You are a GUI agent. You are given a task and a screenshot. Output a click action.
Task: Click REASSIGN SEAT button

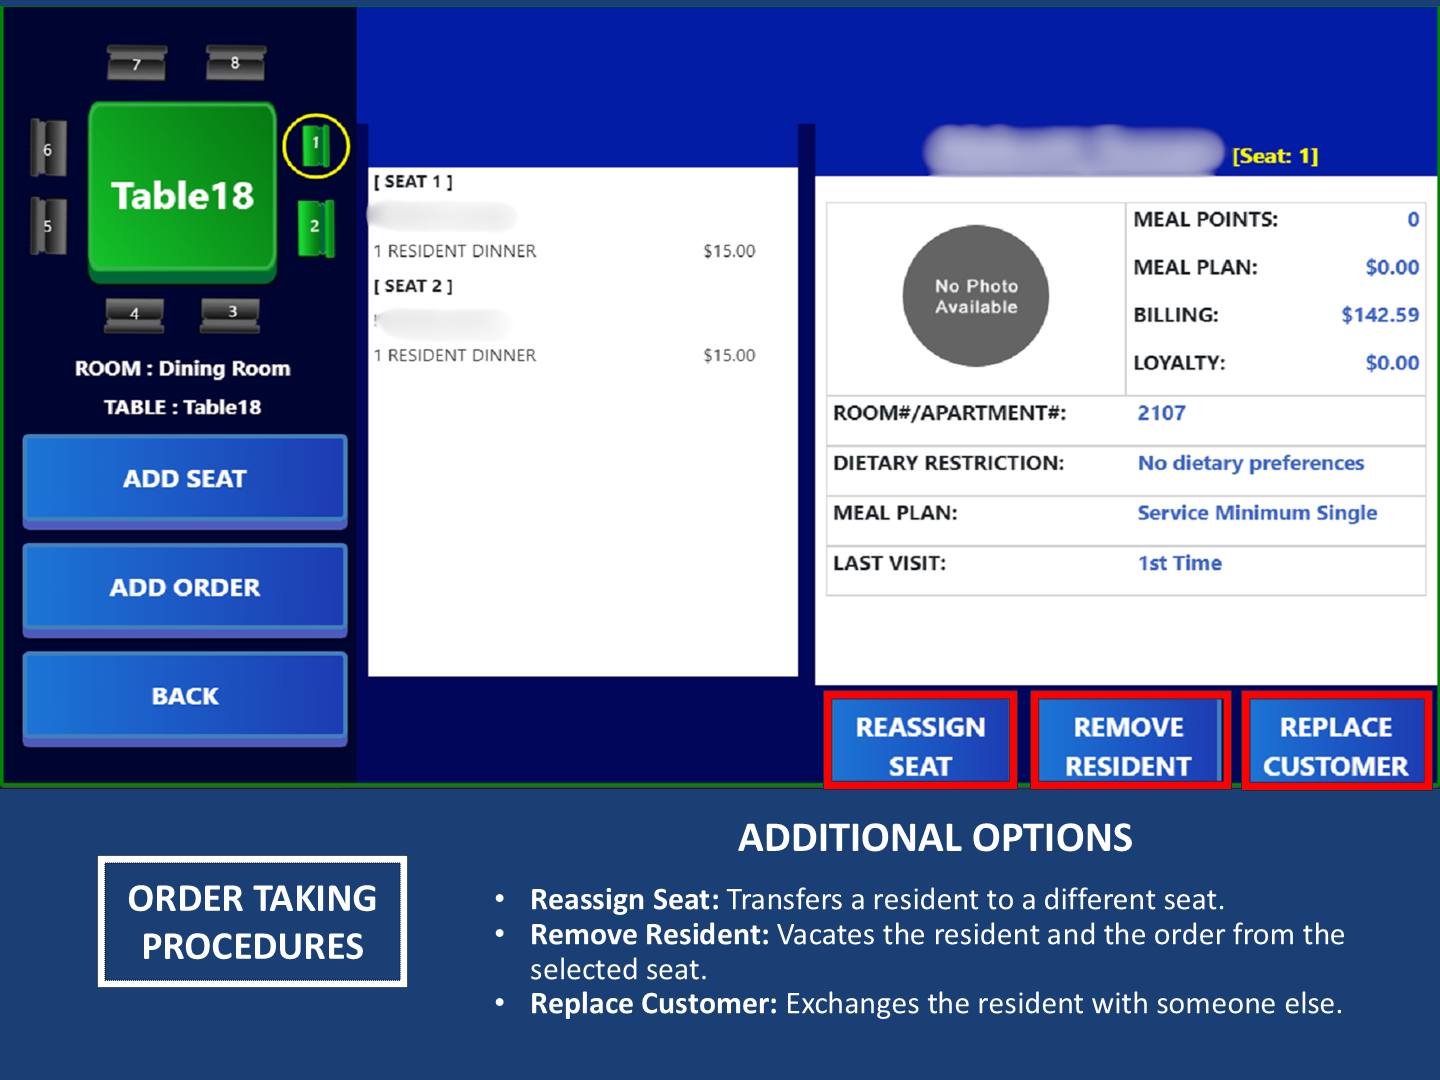[x=920, y=744]
